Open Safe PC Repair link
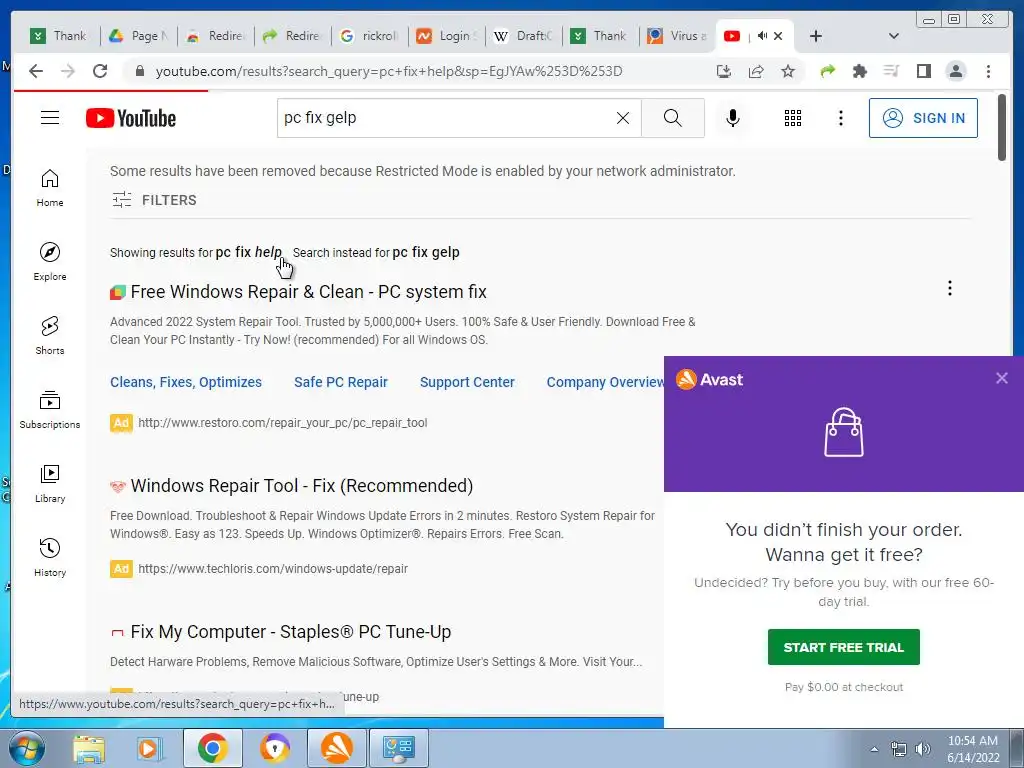Image resolution: width=1024 pixels, height=768 pixels. click(340, 382)
